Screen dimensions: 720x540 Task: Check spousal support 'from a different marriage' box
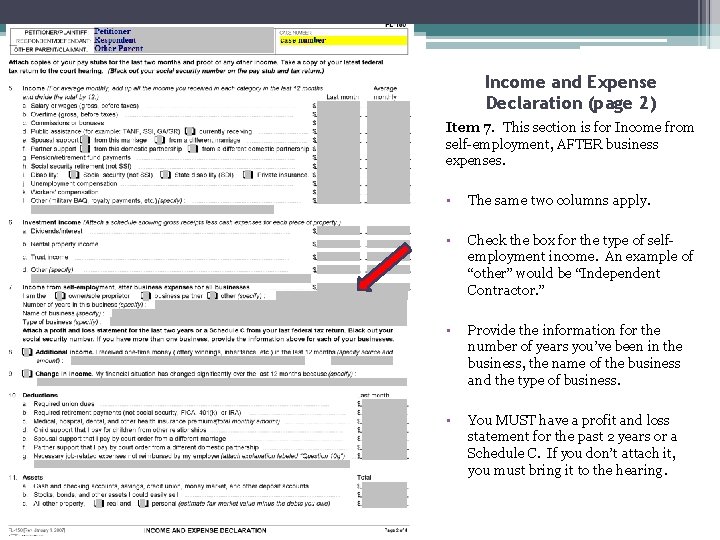click(x=159, y=140)
